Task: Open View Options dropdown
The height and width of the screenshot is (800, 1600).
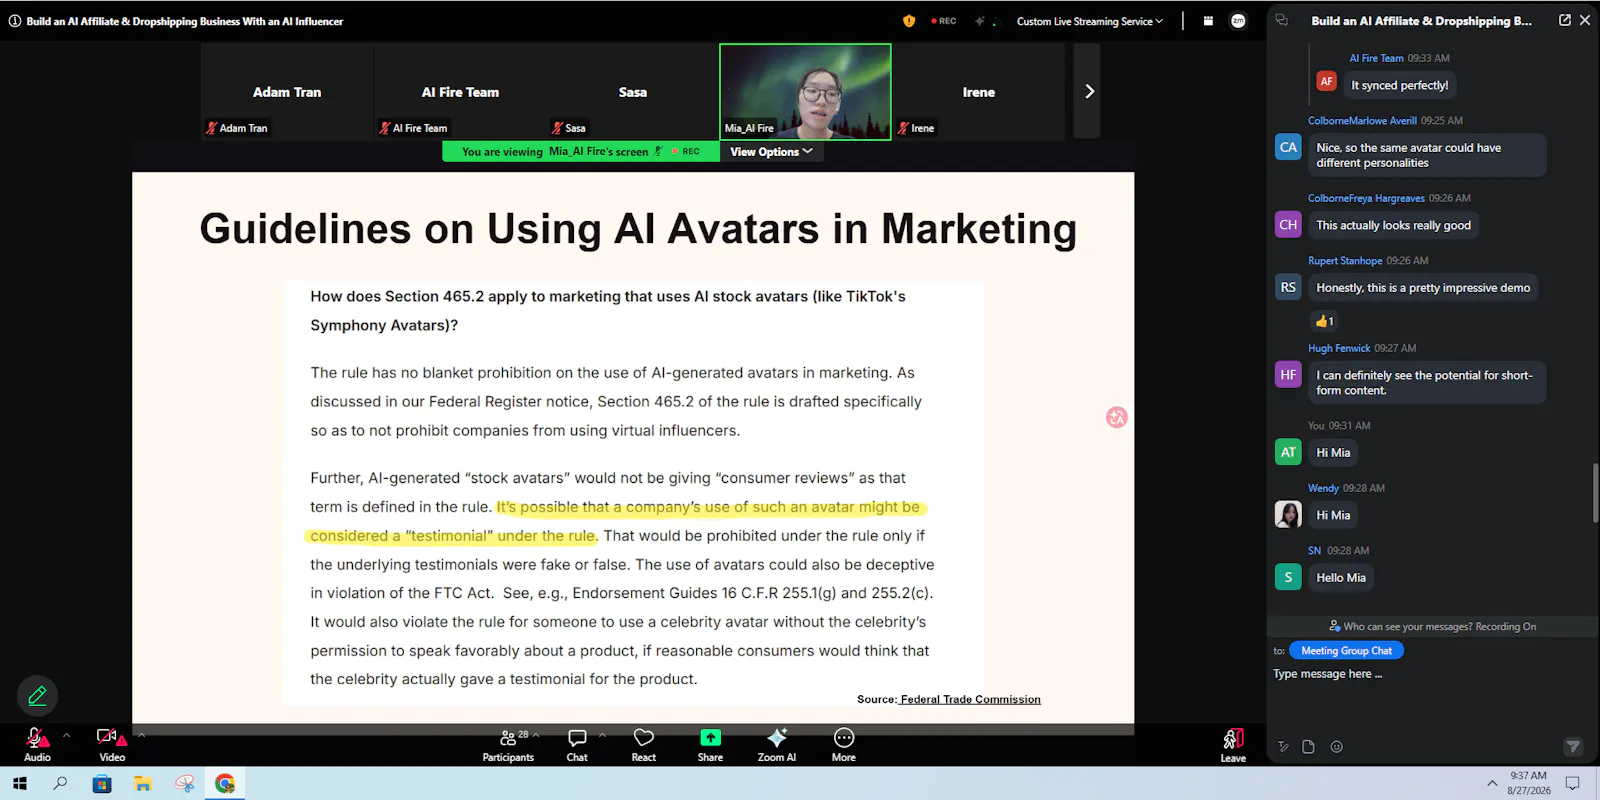Action: (771, 152)
